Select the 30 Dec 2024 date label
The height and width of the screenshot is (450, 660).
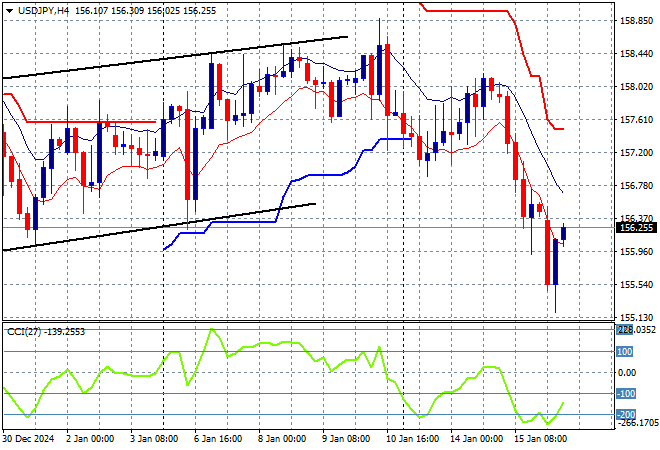point(30,438)
